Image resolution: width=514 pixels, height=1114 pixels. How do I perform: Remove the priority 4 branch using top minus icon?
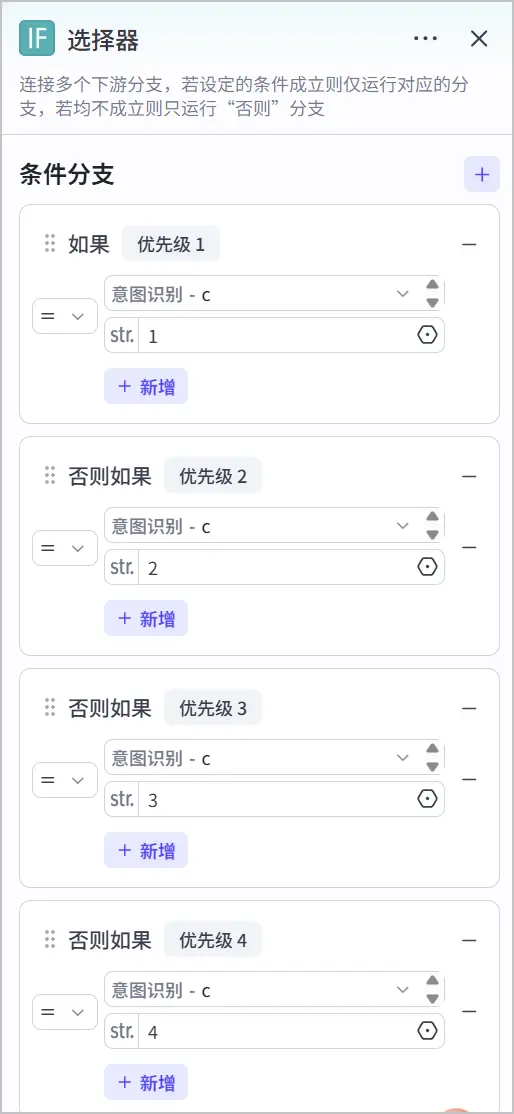click(x=469, y=940)
